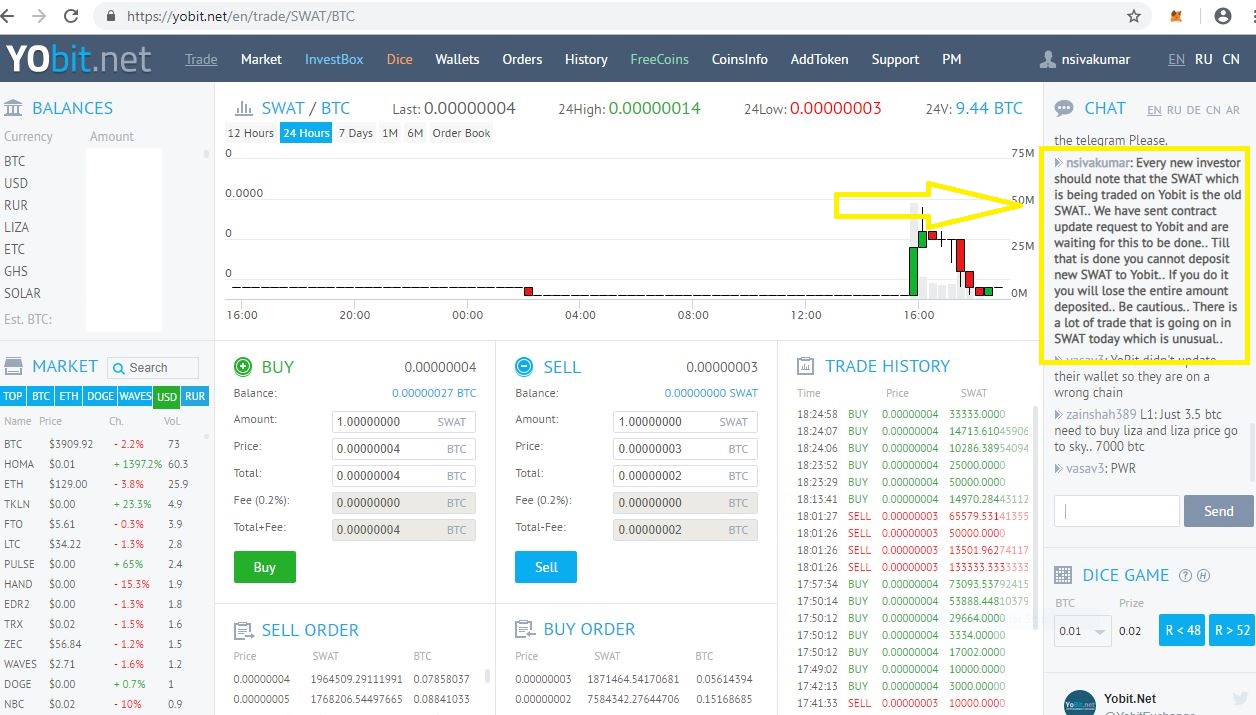1256x715 pixels.
Task: Open the FreeCoins menu item
Action: pyautogui.click(x=659, y=59)
